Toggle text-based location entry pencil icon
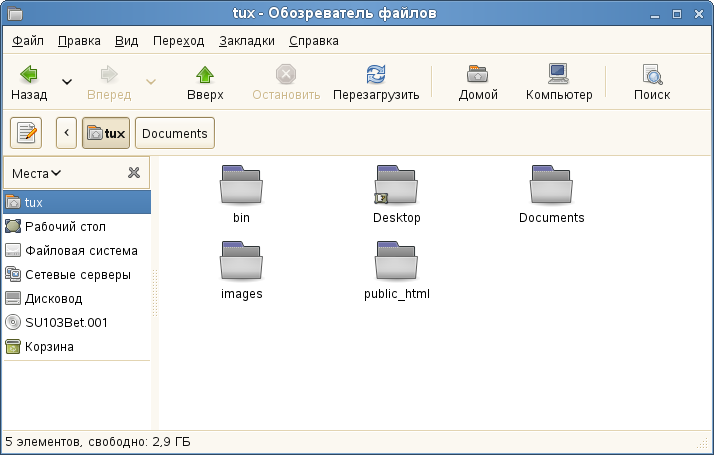The image size is (714, 455). pos(27,133)
